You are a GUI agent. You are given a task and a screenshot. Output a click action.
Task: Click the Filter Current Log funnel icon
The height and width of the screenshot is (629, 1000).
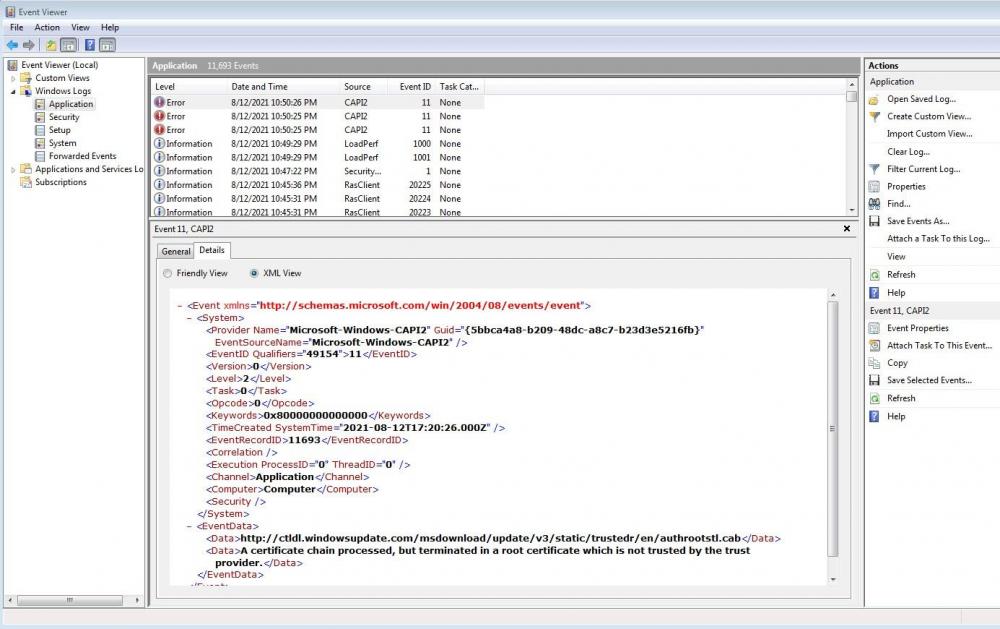click(875, 169)
